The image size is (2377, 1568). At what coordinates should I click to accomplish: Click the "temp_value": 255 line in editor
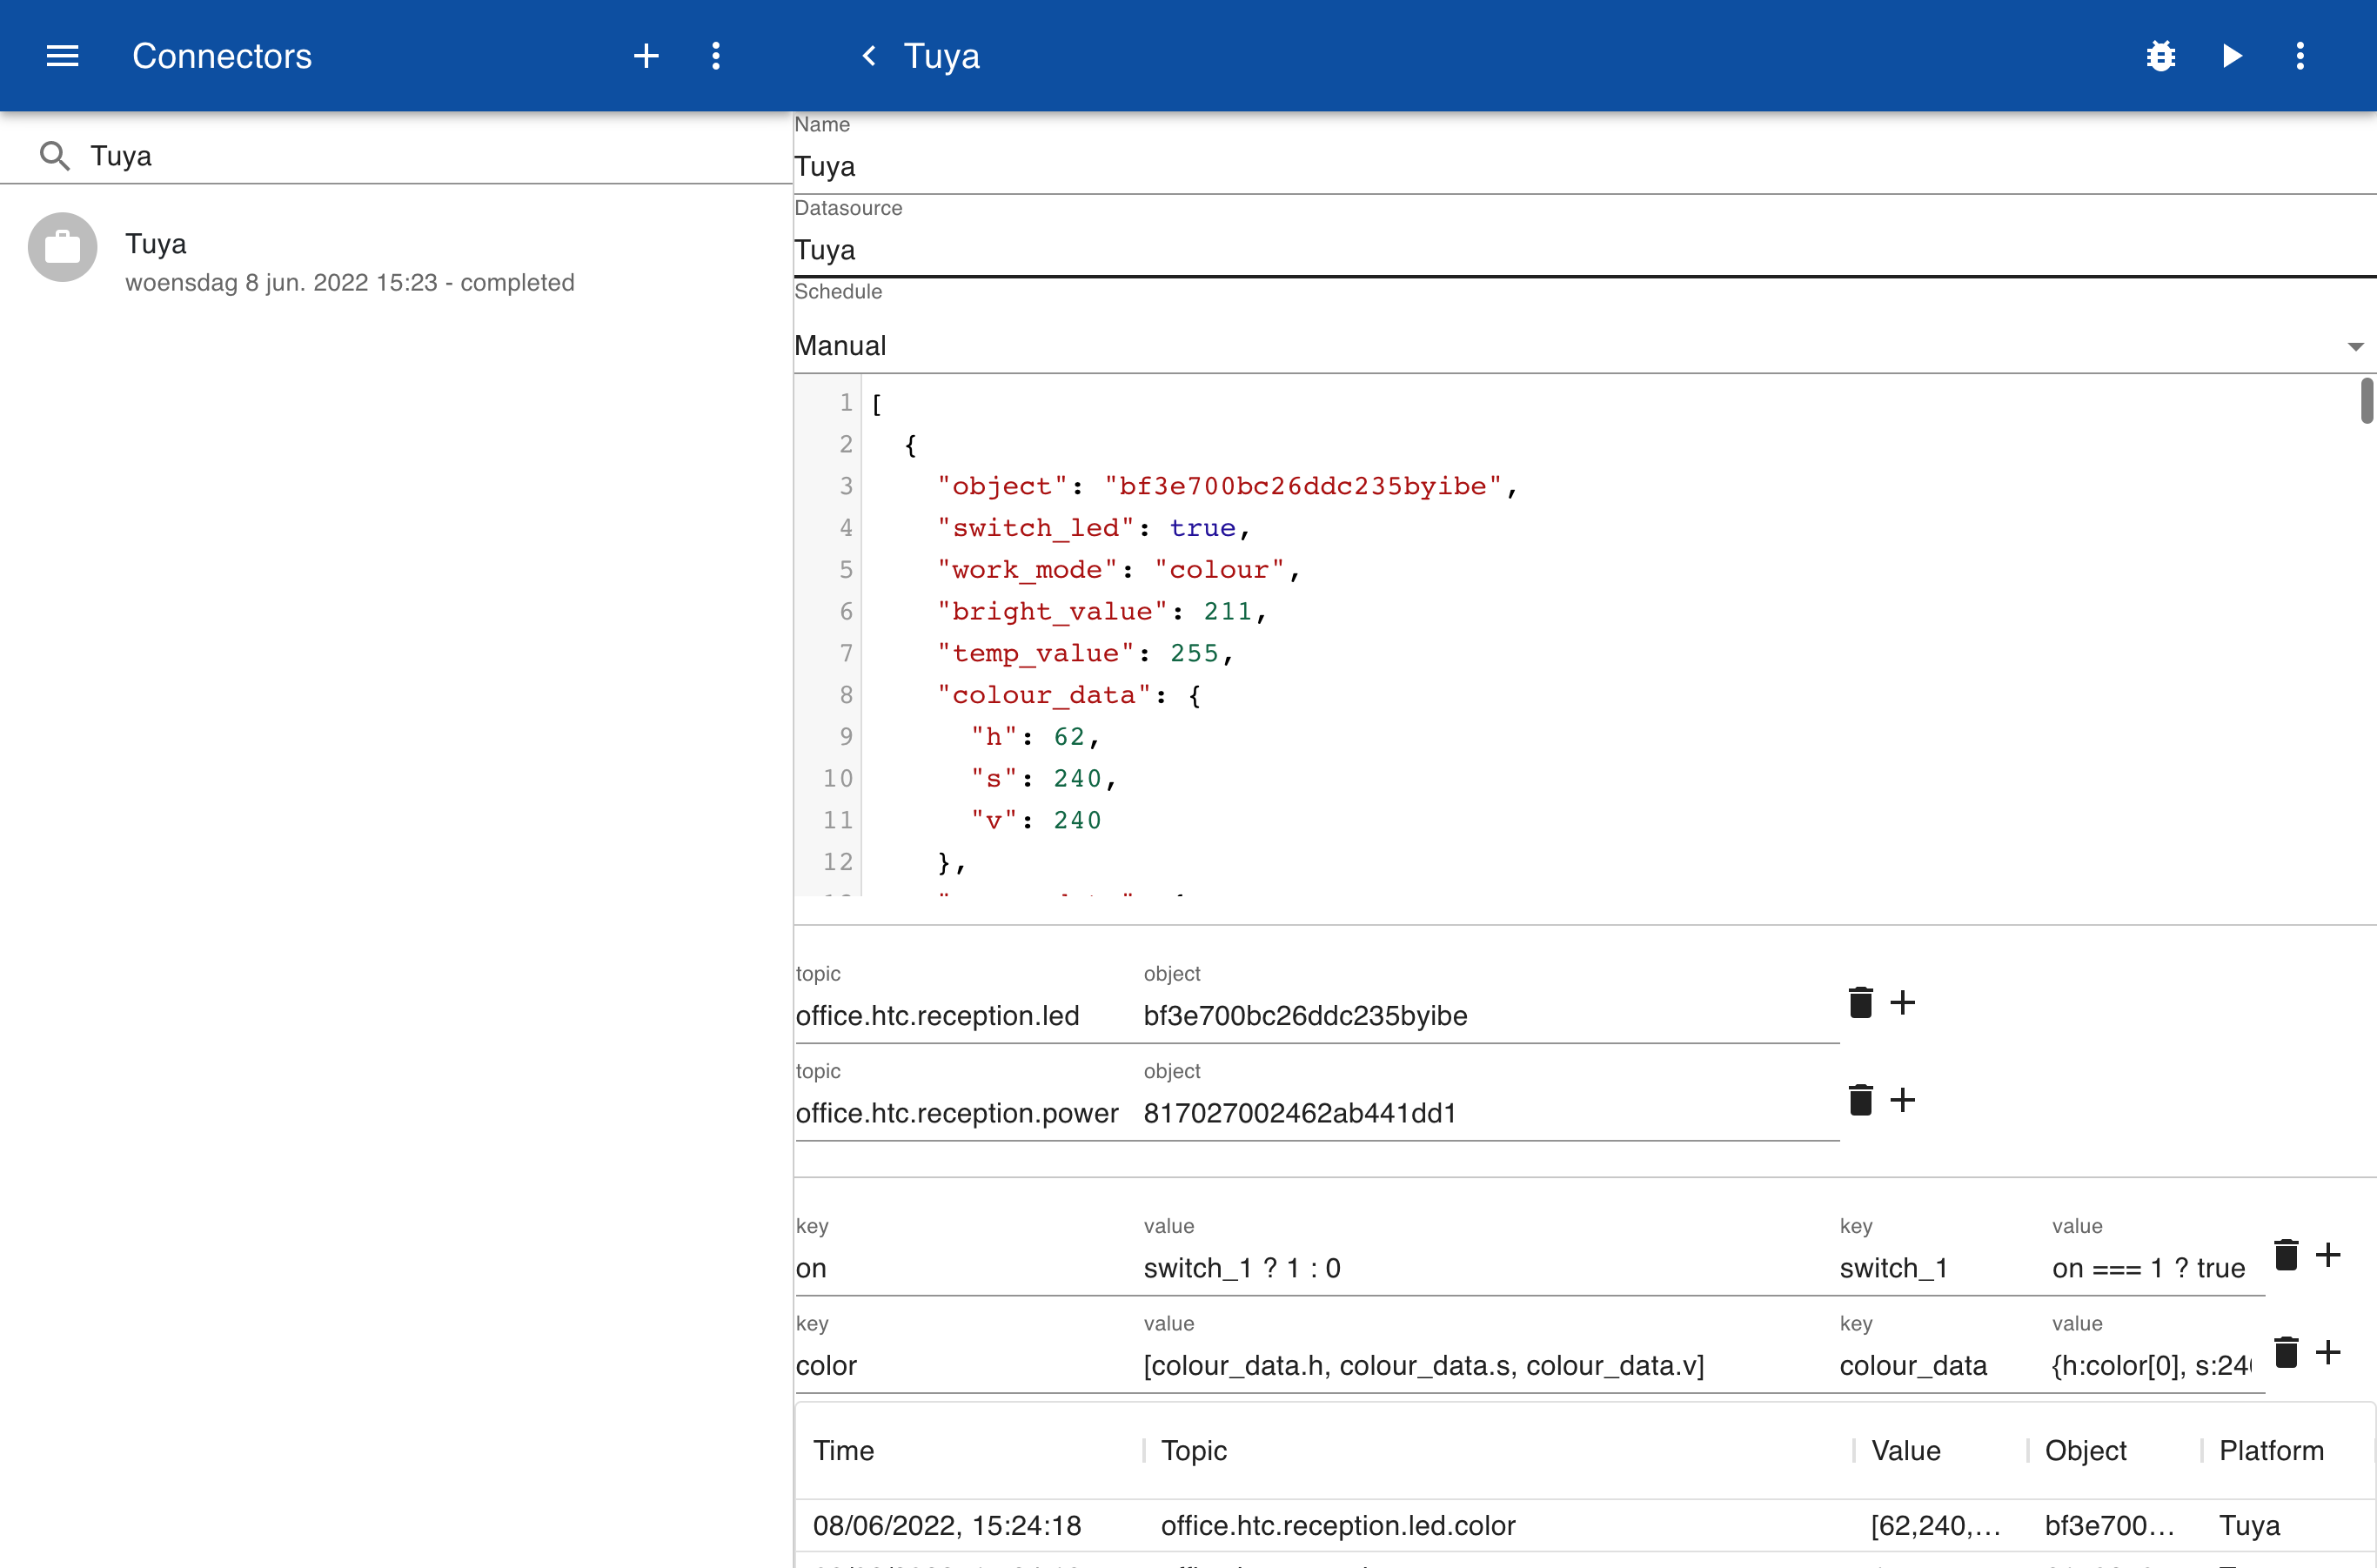click(1086, 653)
